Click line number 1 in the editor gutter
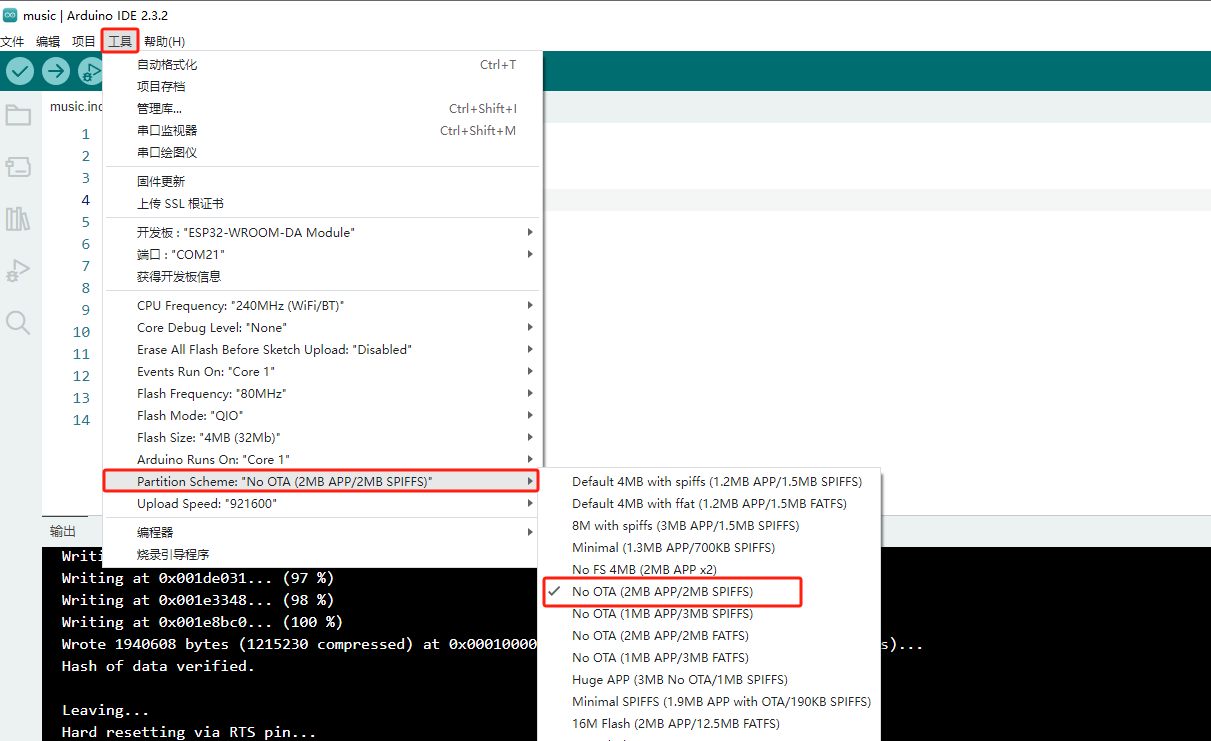 [85, 134]
